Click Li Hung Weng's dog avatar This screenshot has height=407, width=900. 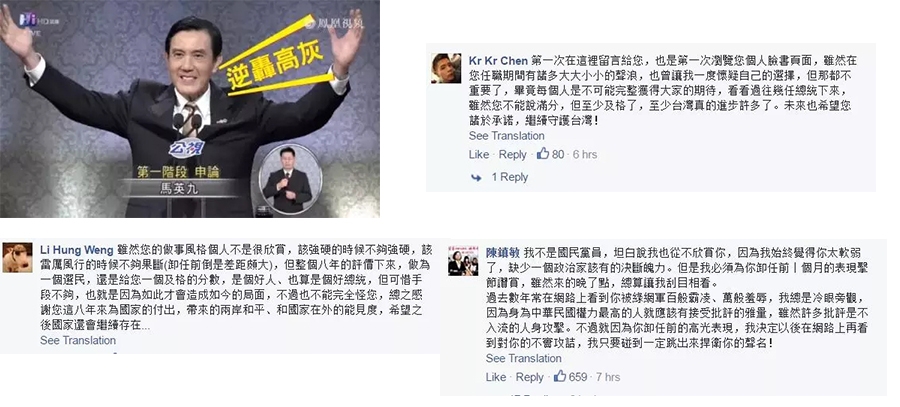(x=17, y=257)
